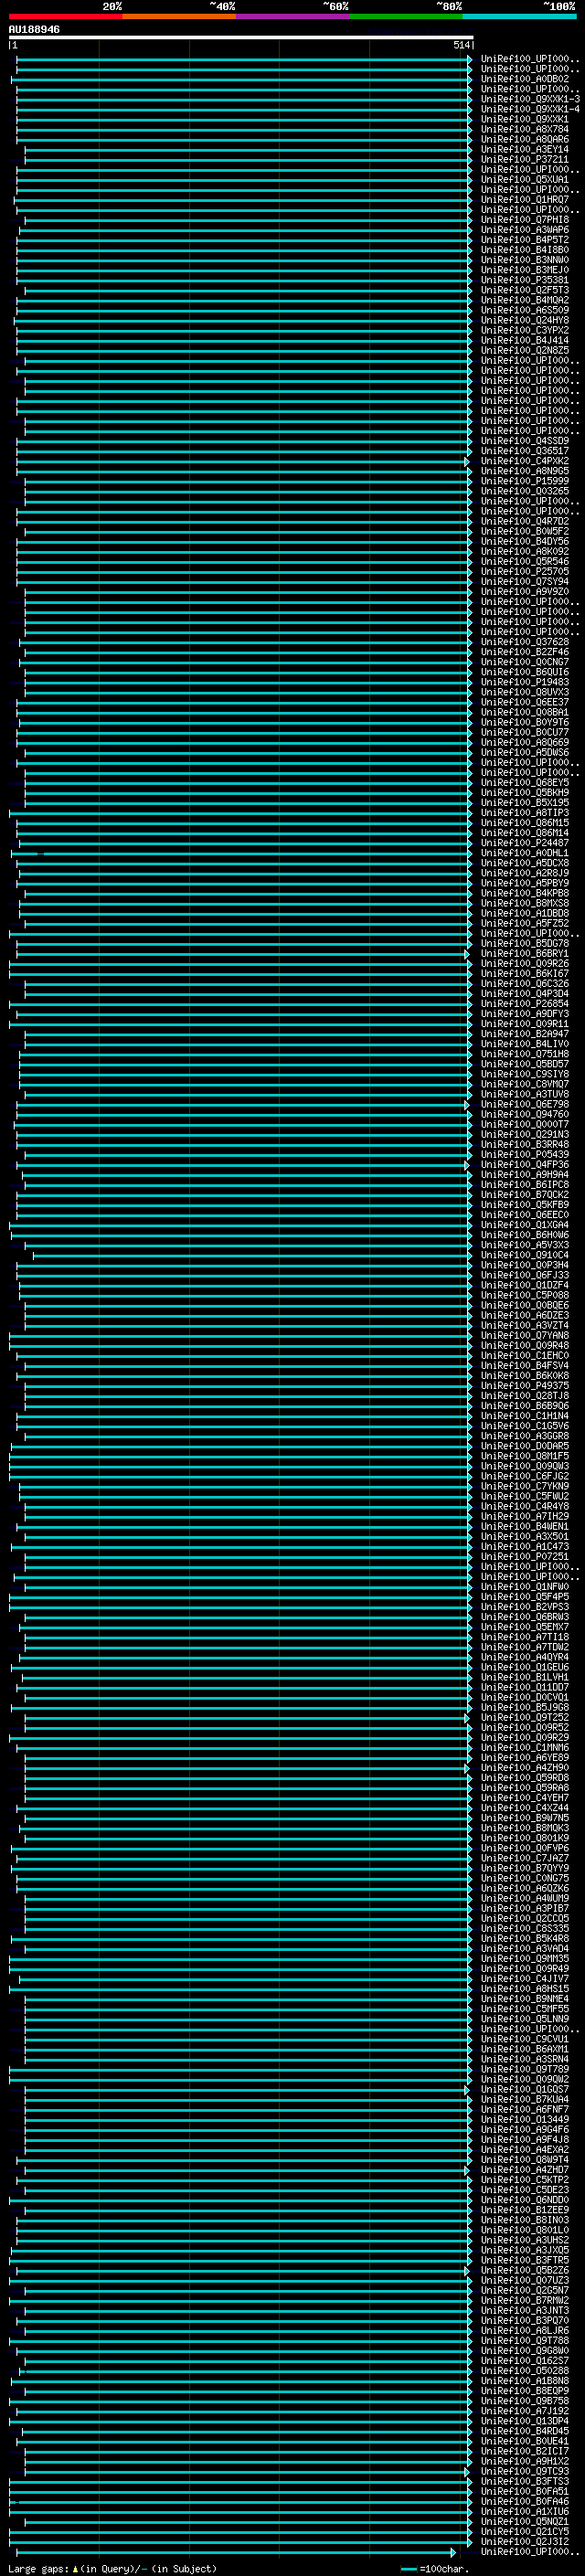Select the UniRef100_A8QAR6 label

tap(524, 139)
